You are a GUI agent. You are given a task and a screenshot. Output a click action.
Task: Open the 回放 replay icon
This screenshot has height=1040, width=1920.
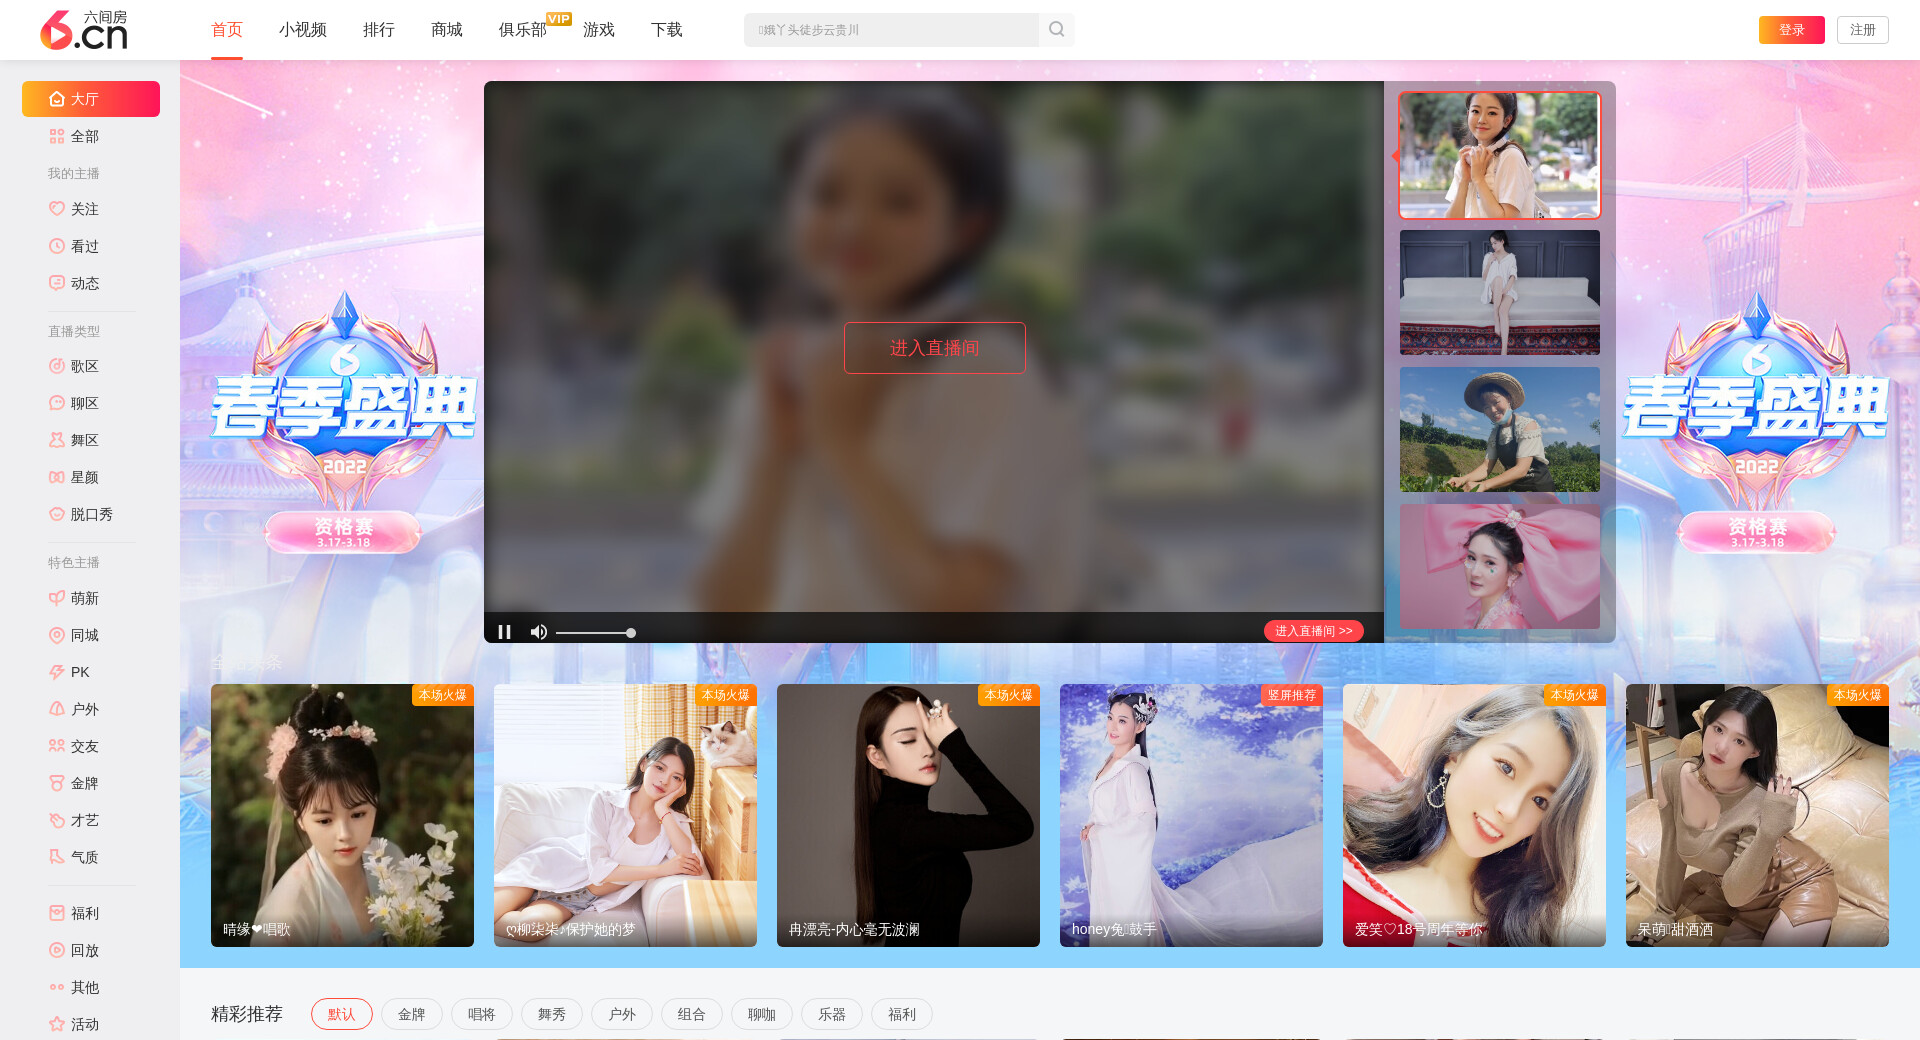[x=57, y=950]
